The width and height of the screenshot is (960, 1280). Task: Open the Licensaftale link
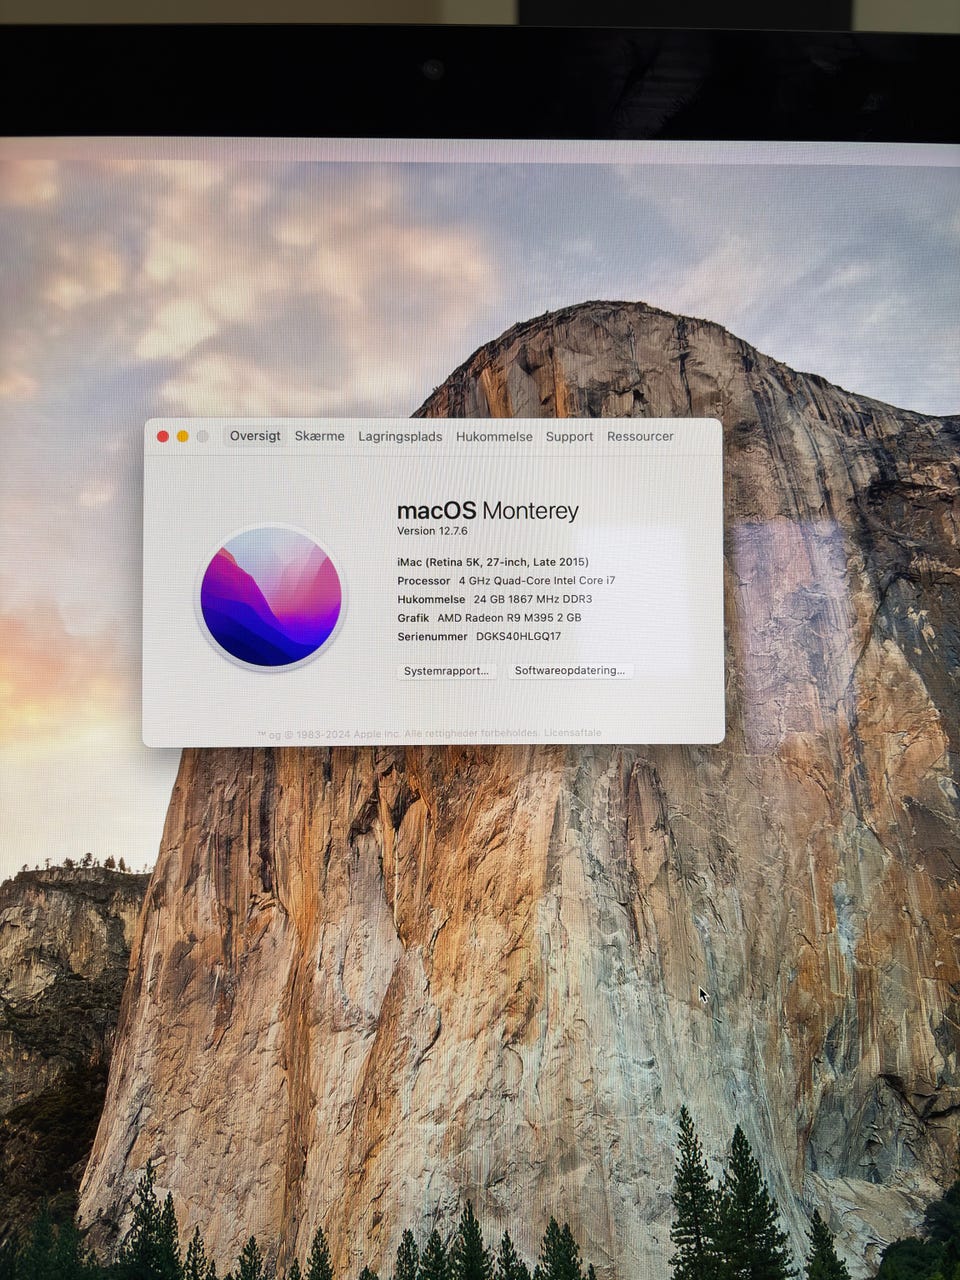pos(573,733)
